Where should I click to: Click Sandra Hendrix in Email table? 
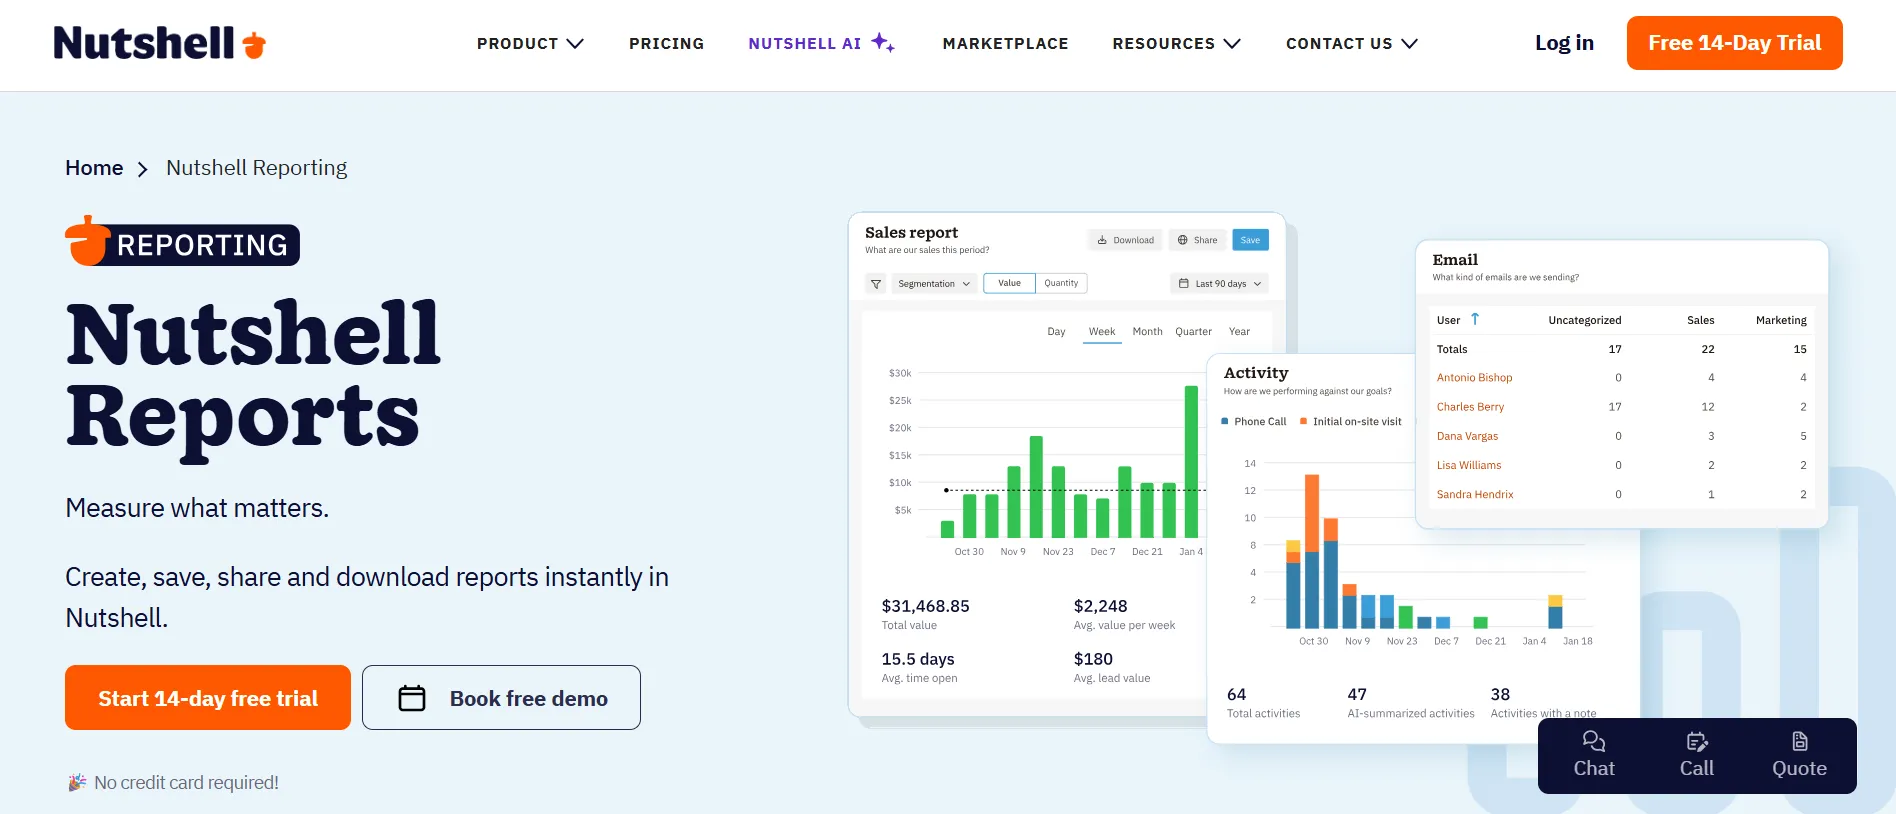click(x=1475, y=494)
